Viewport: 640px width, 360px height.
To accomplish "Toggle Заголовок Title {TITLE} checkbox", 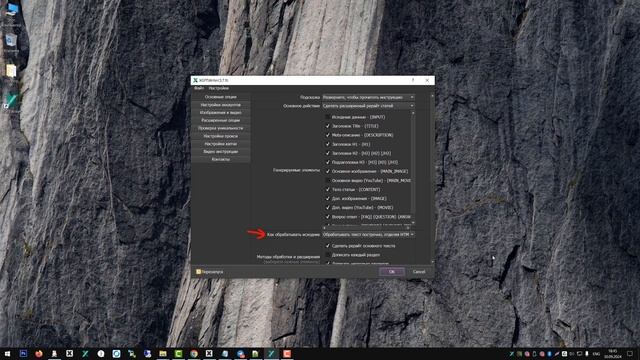I will 327,126.
